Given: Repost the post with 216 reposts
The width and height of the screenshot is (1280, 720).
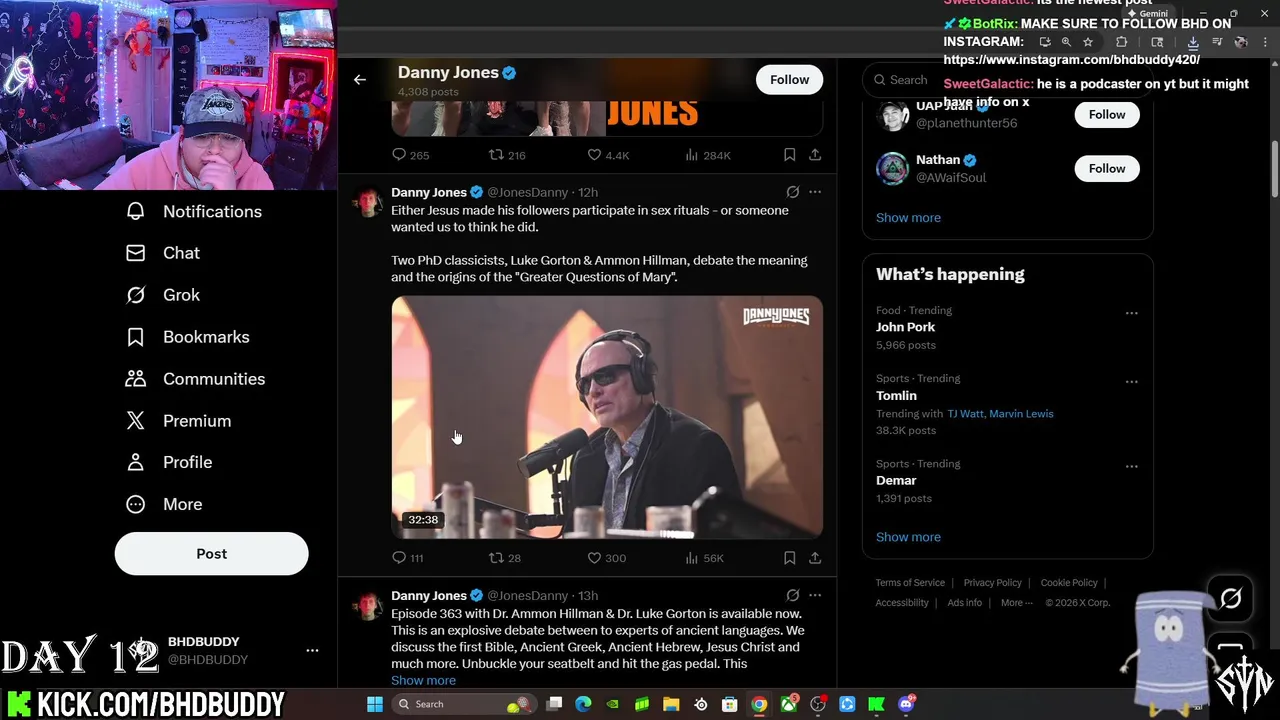Looking at the screenshot, I should pos(506,155).
